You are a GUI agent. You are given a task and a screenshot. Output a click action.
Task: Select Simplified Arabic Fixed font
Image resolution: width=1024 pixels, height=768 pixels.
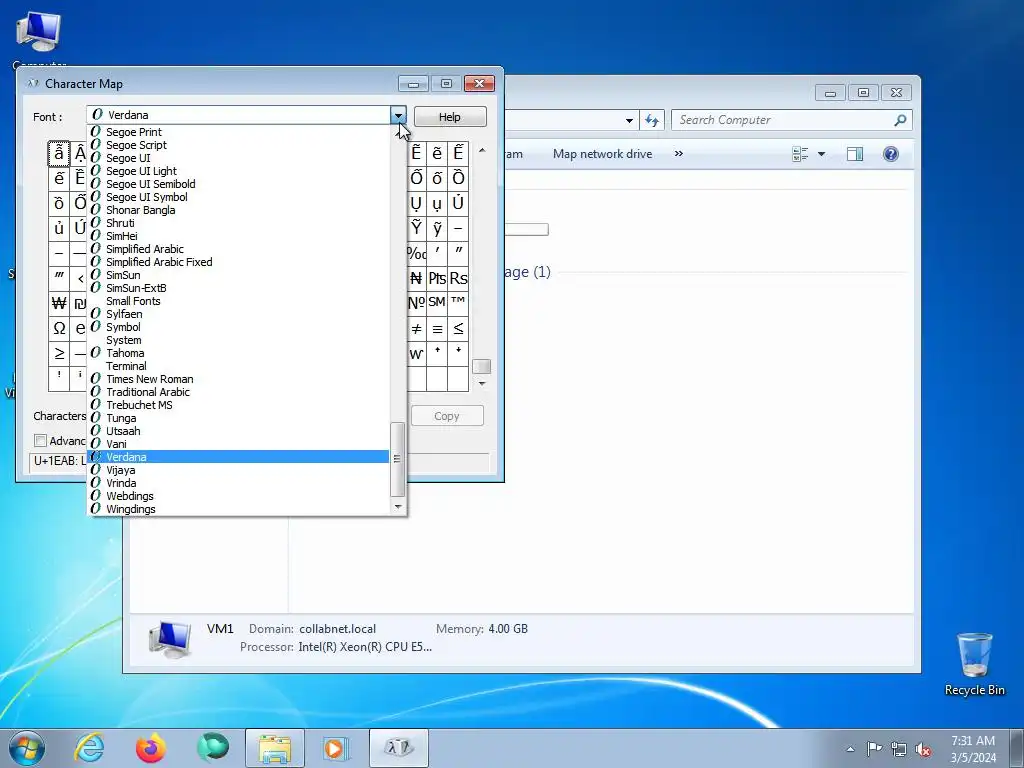238,262
